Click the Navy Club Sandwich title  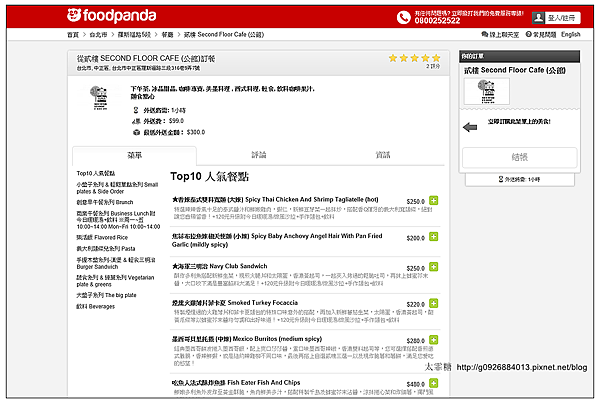pyautogui.click(x=220, y=266)
